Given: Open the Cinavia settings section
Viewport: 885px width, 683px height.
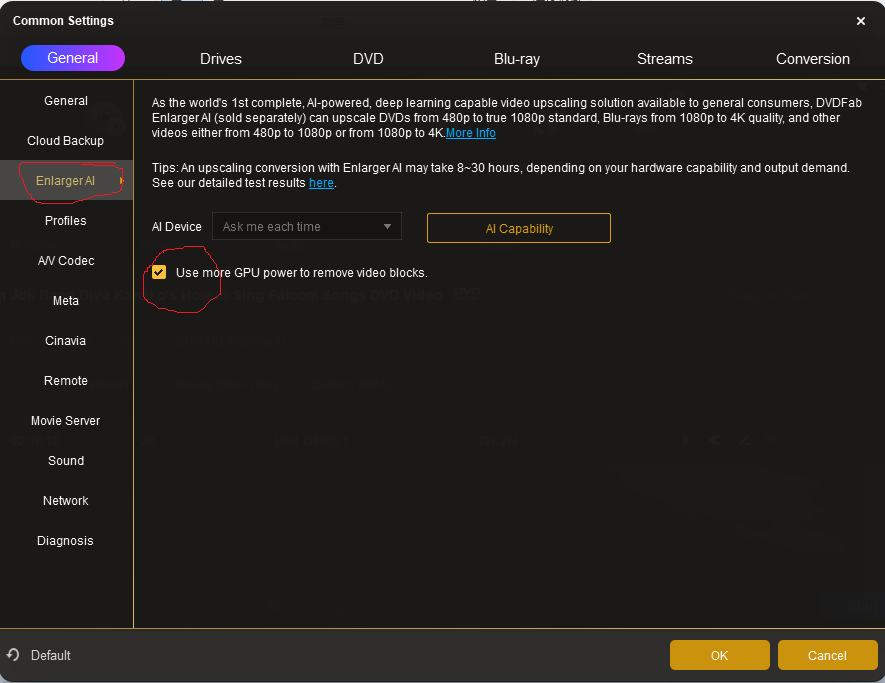Looking at the screenshot, I should pyautogui.click(x=66, y=341).
